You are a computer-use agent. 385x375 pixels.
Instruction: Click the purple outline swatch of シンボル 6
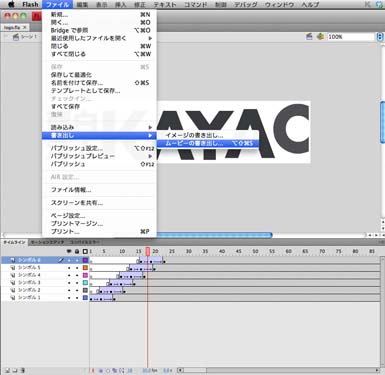(x=85, y=260)
